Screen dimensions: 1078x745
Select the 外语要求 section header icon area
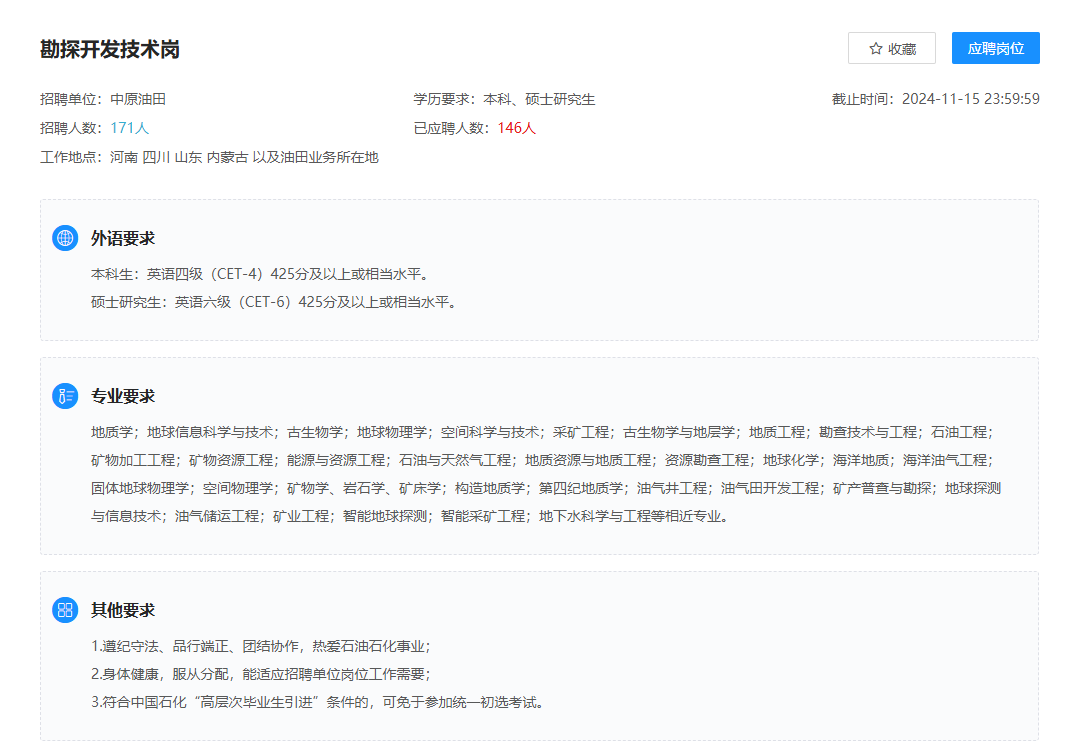(65, 238)
